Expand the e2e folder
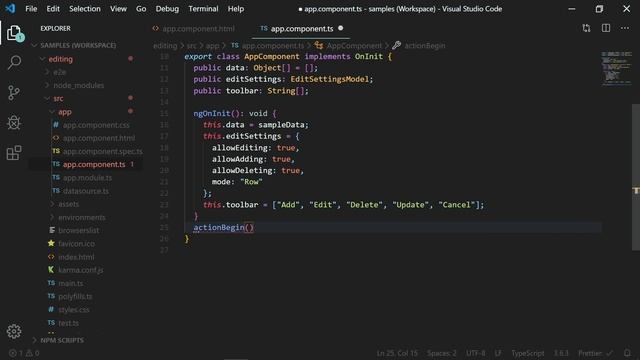The image size is (640, 360). tap(59, 72)
